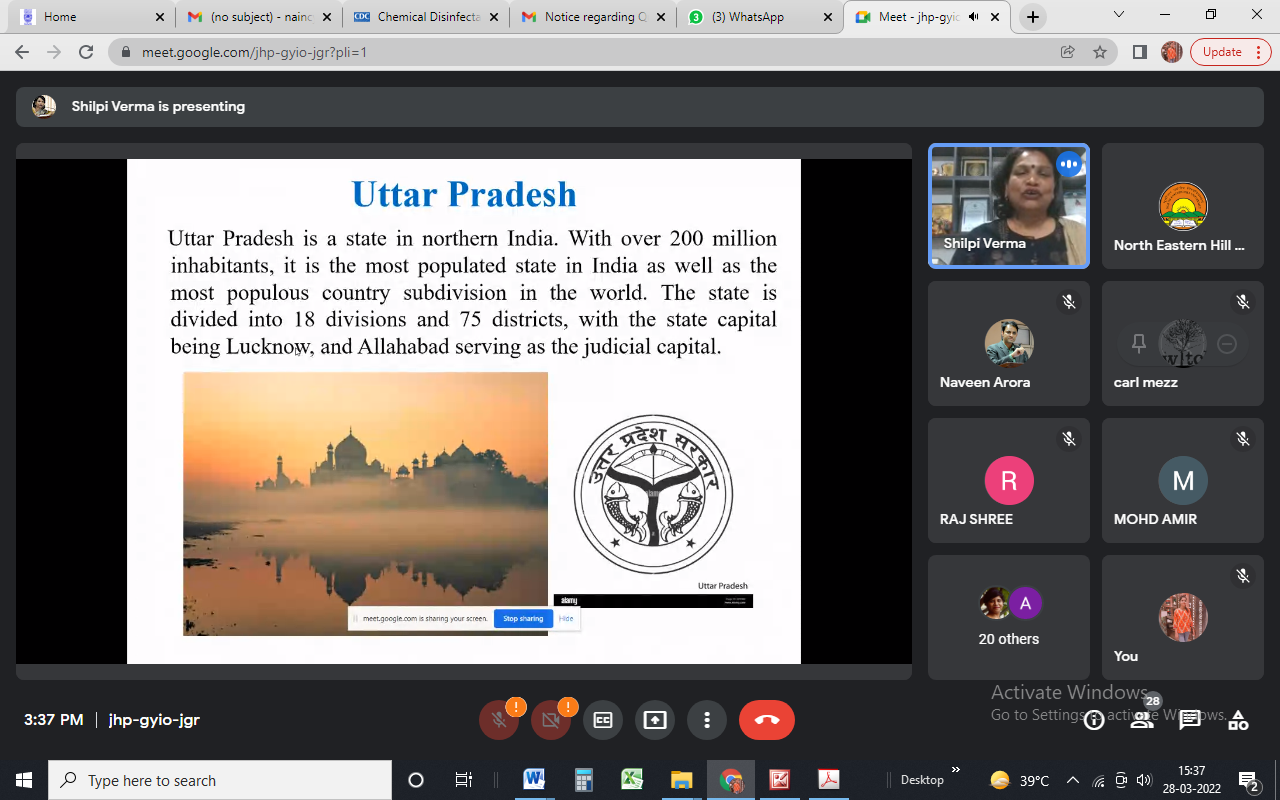The image size is (1280, 800).
Task: Open Cortana from the taskbar
Action: click(416, 780)
